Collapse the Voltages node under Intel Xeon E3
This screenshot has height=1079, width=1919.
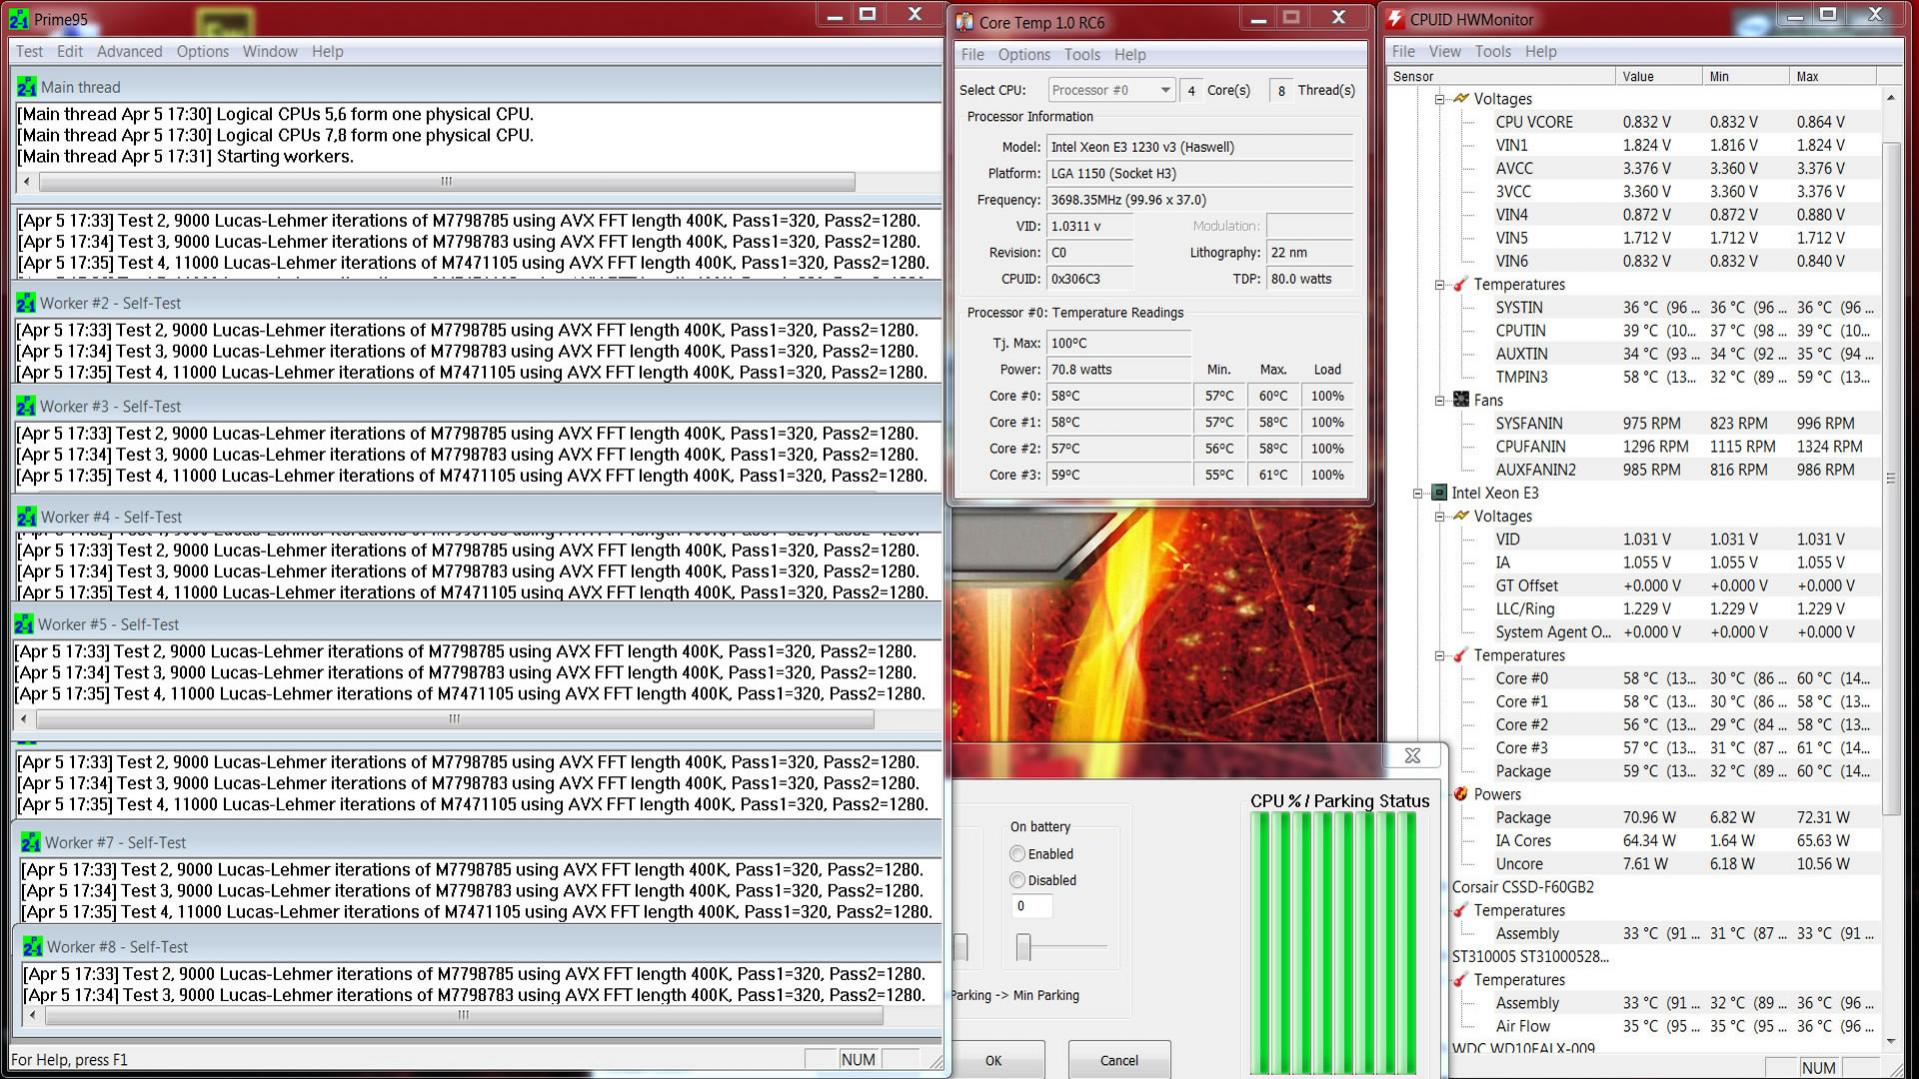(x=1439, y=517)
